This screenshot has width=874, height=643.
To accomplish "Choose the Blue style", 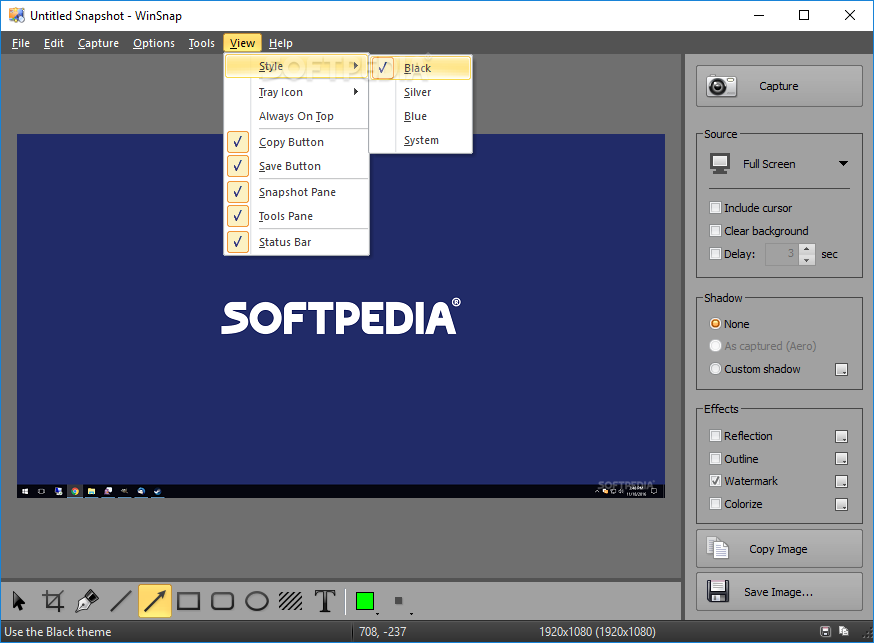I will [x=421, y=116].
